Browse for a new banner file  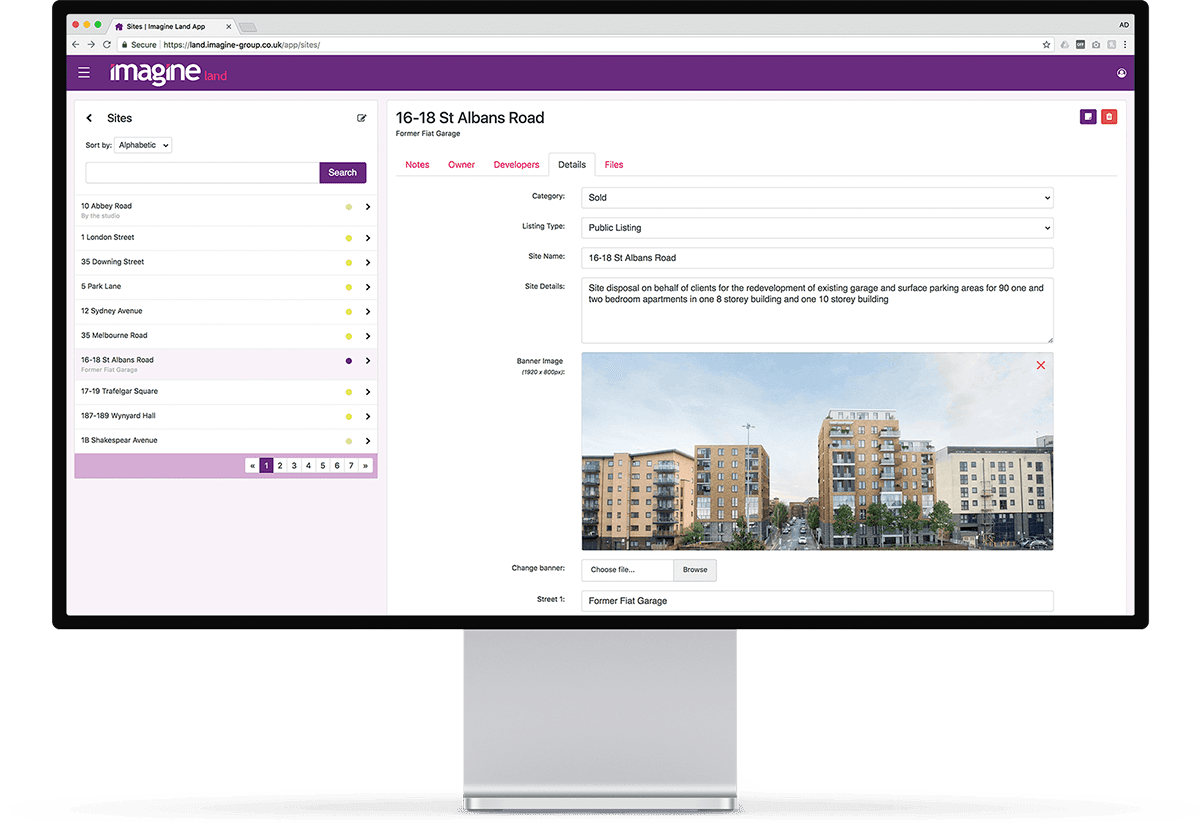click(x=695, y=569)
